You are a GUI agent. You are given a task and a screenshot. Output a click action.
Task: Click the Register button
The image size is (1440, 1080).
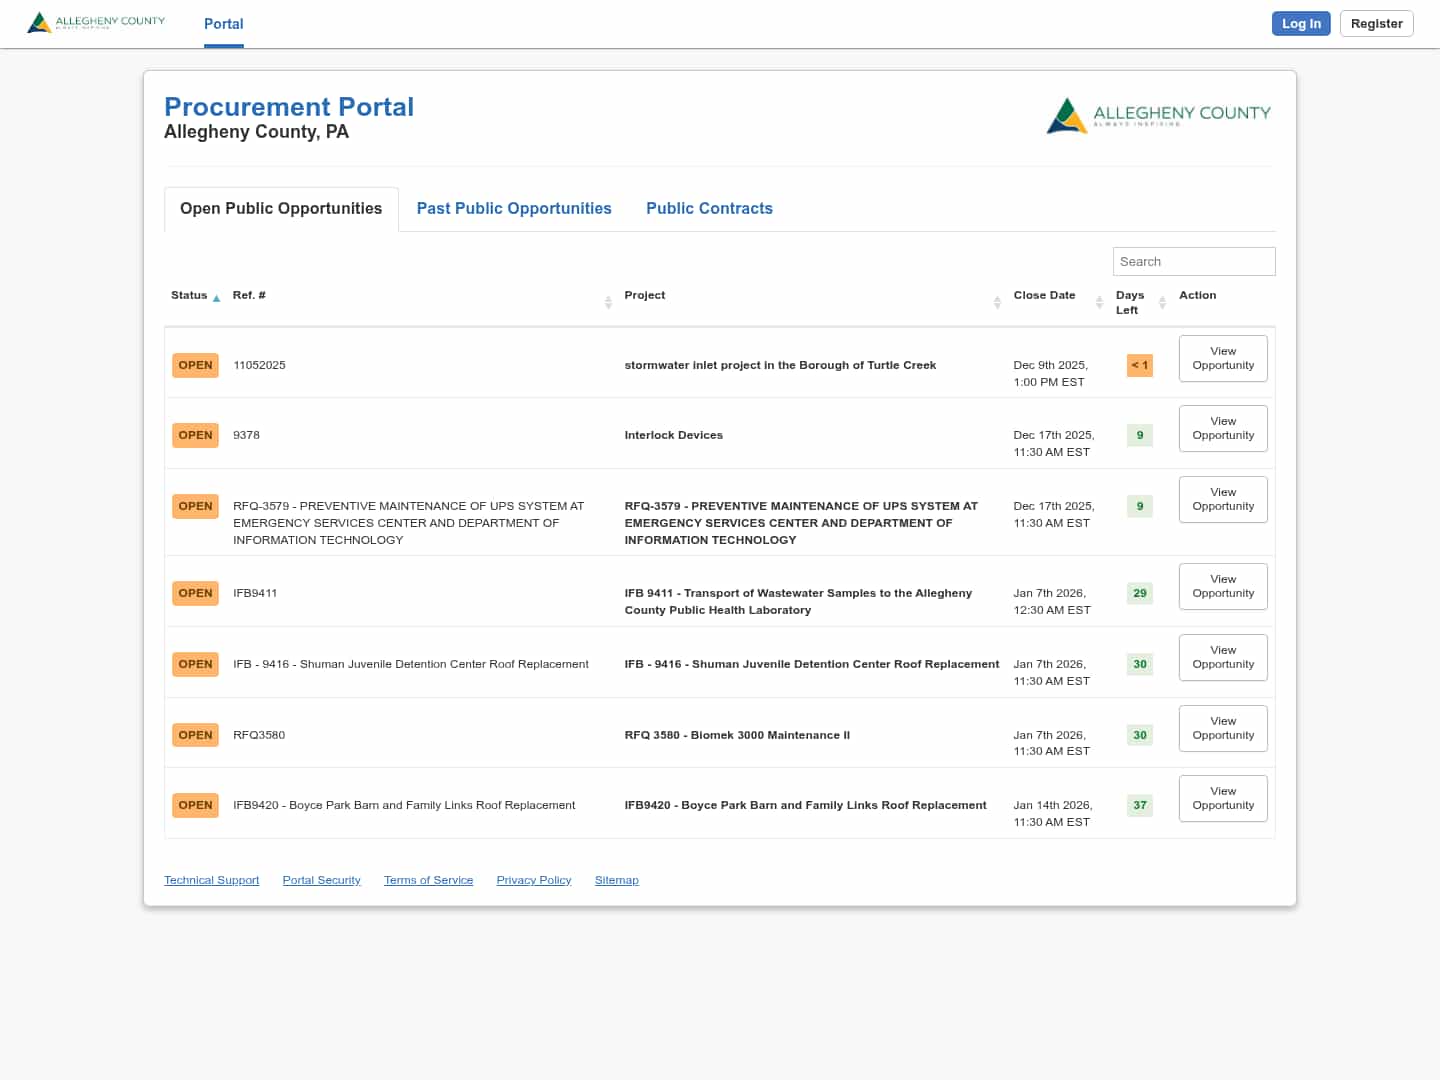point(1376,24)
